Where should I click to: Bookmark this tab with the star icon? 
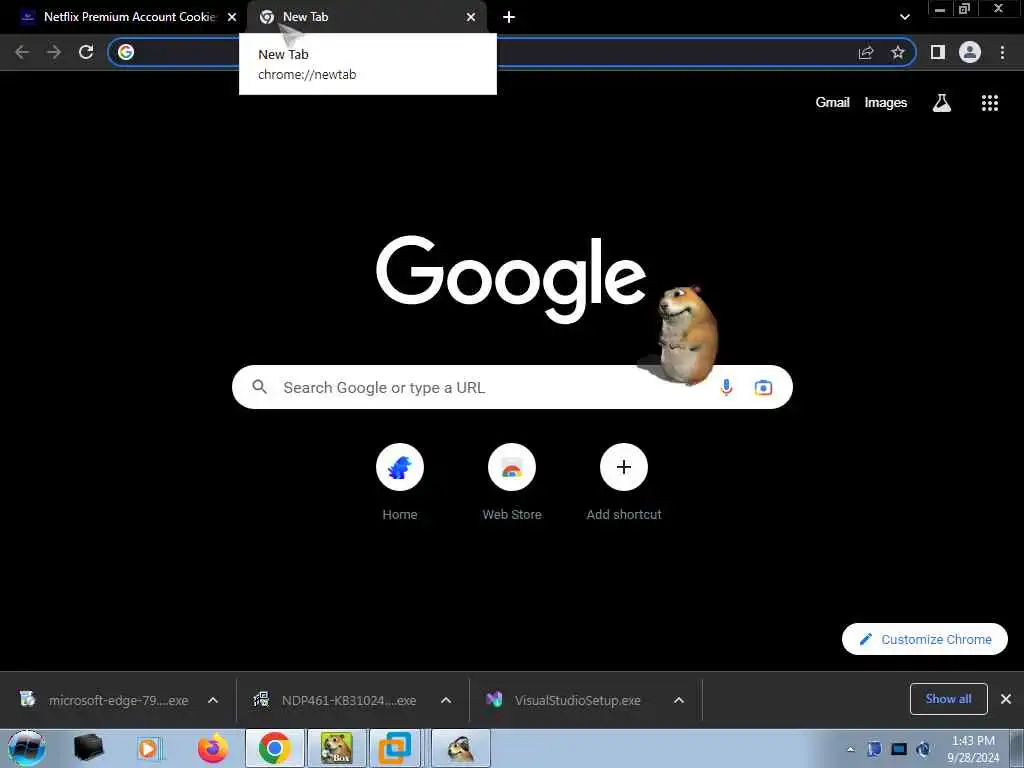click(x=898, y=52)
